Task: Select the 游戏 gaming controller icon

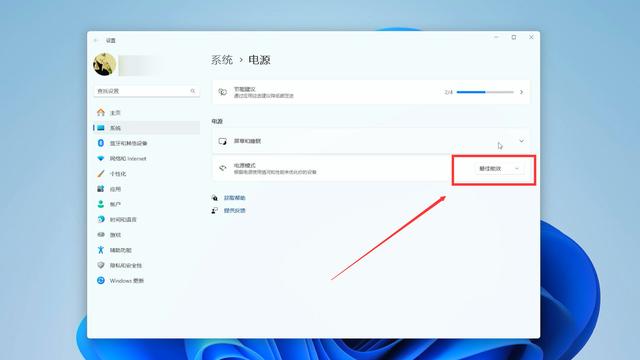Action: (101, 235)
